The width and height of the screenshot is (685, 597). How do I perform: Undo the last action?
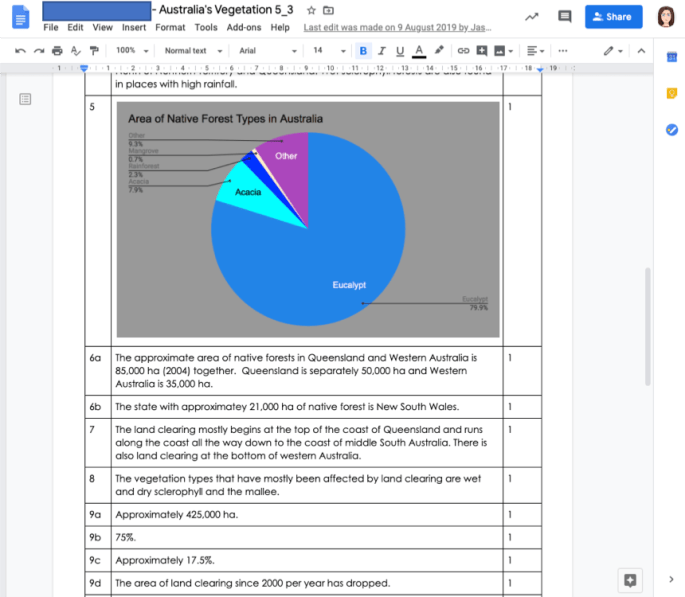20,51
